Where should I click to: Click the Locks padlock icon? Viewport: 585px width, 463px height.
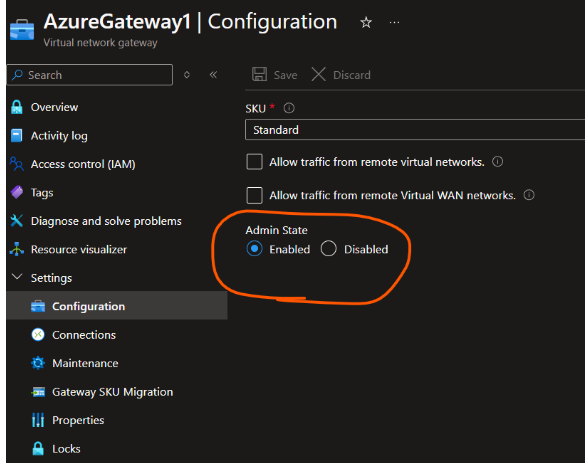tap(38, 448)
